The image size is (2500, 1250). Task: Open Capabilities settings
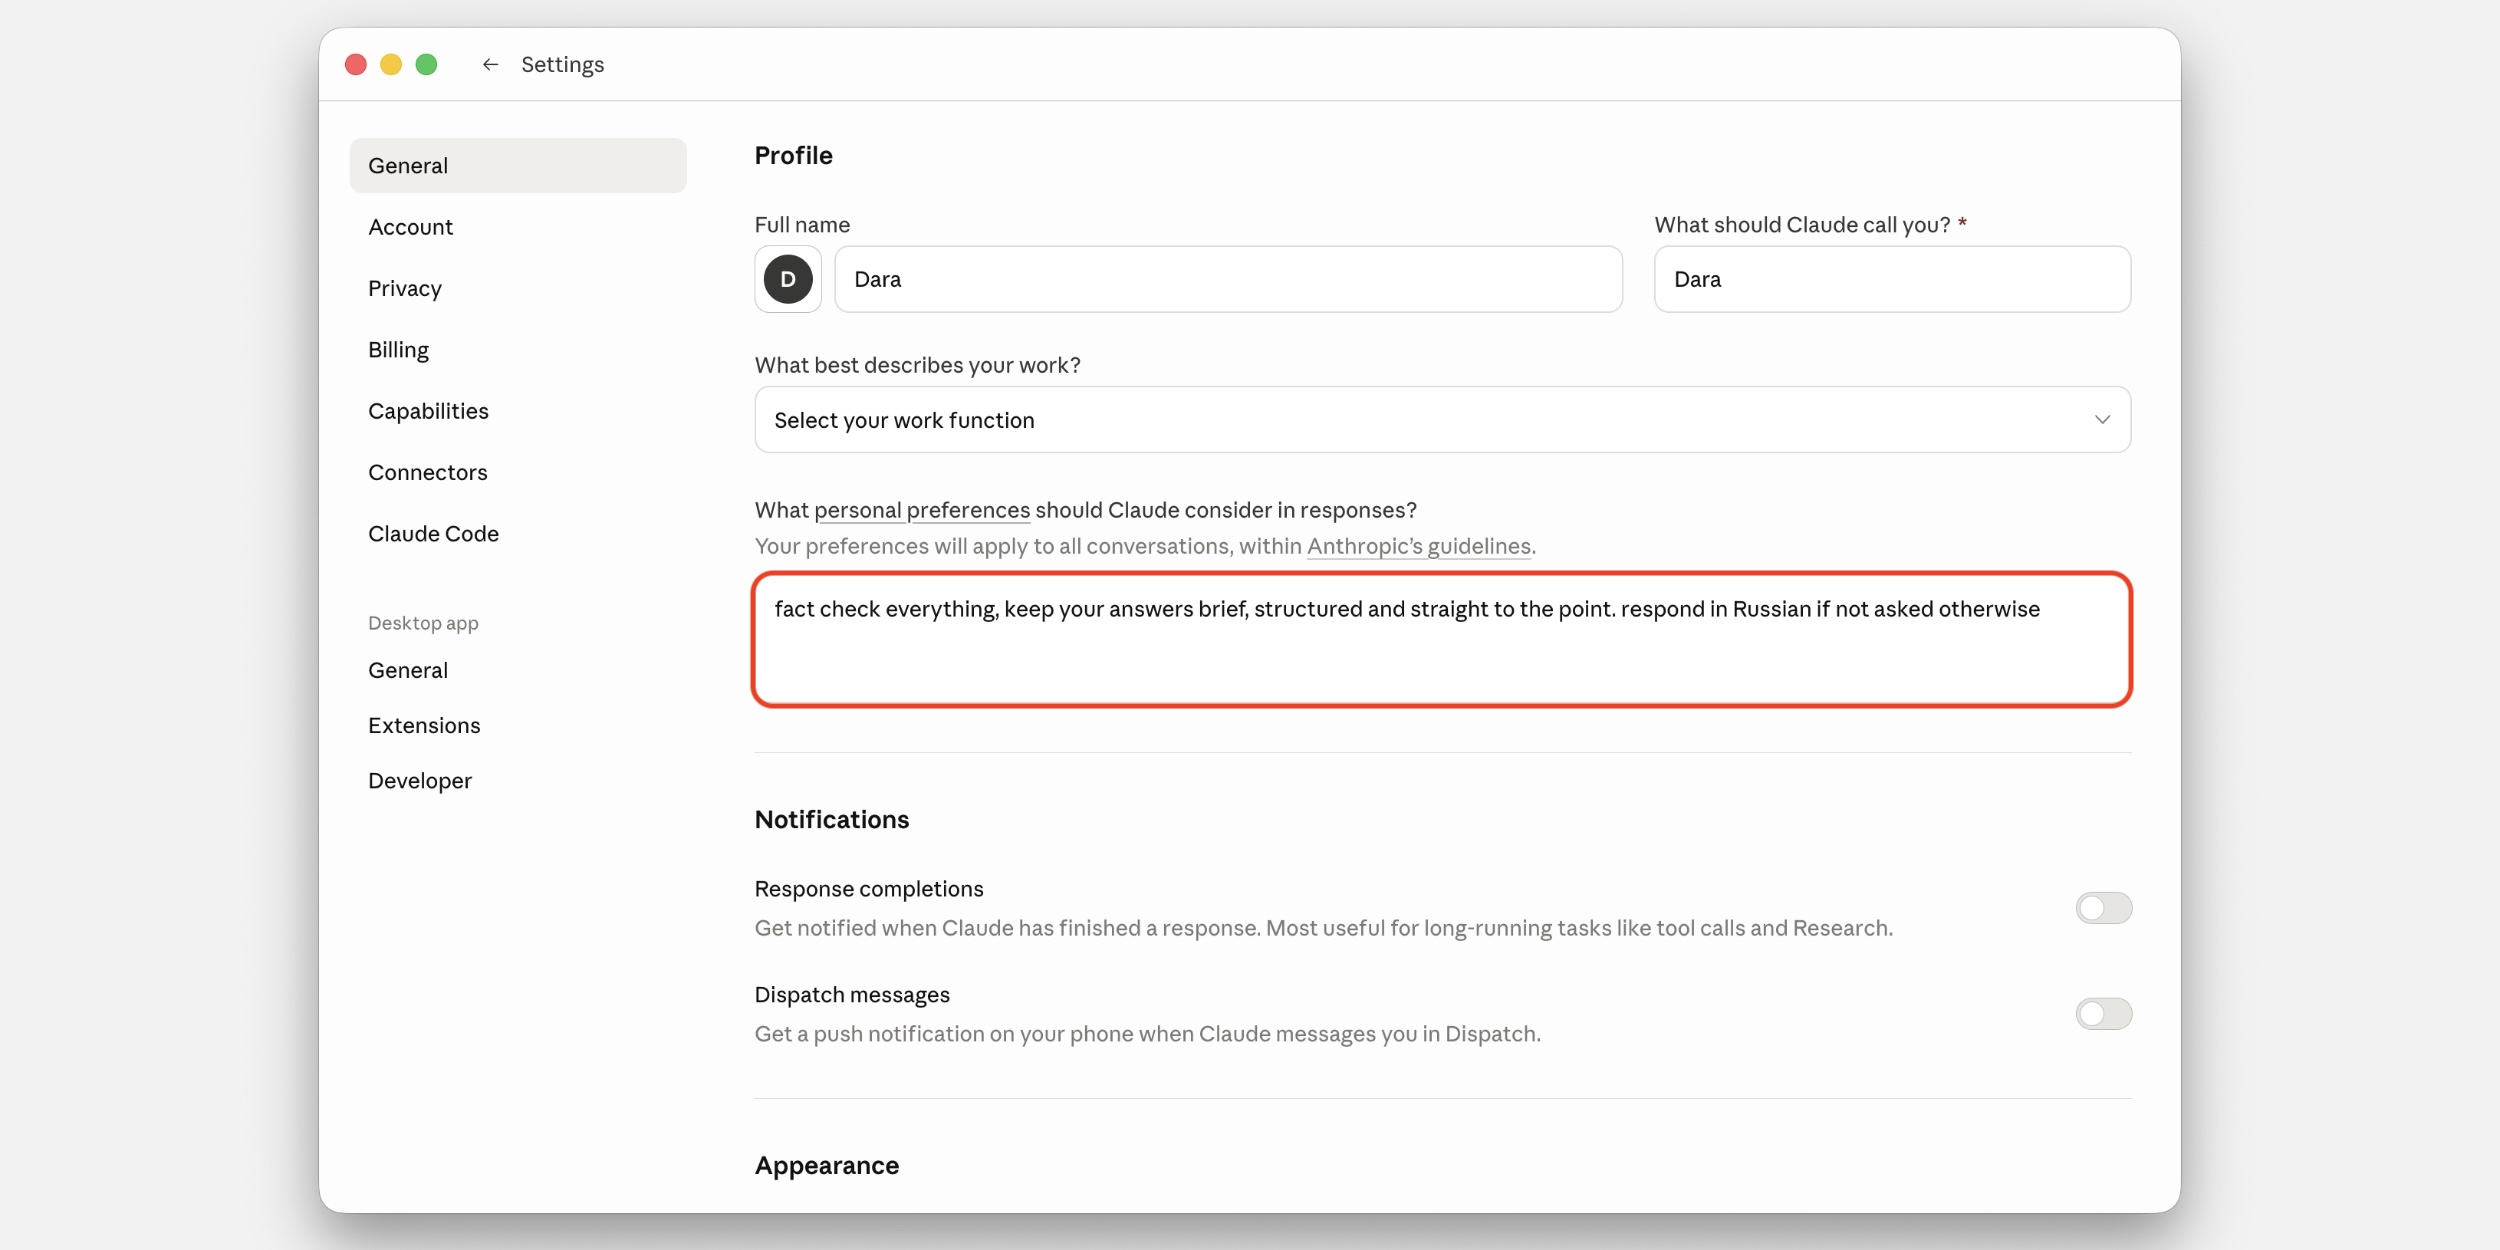[x=428, y=411]
